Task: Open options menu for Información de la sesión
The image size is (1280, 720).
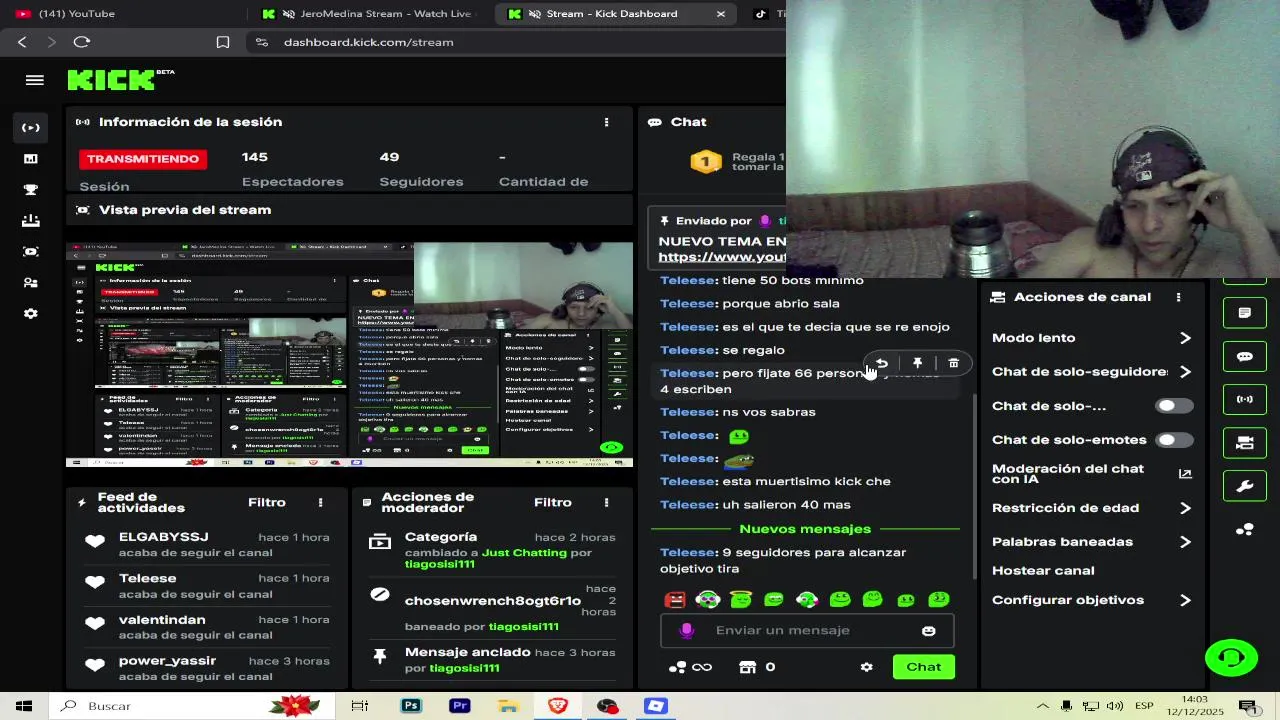Action: tap(606, 122)
